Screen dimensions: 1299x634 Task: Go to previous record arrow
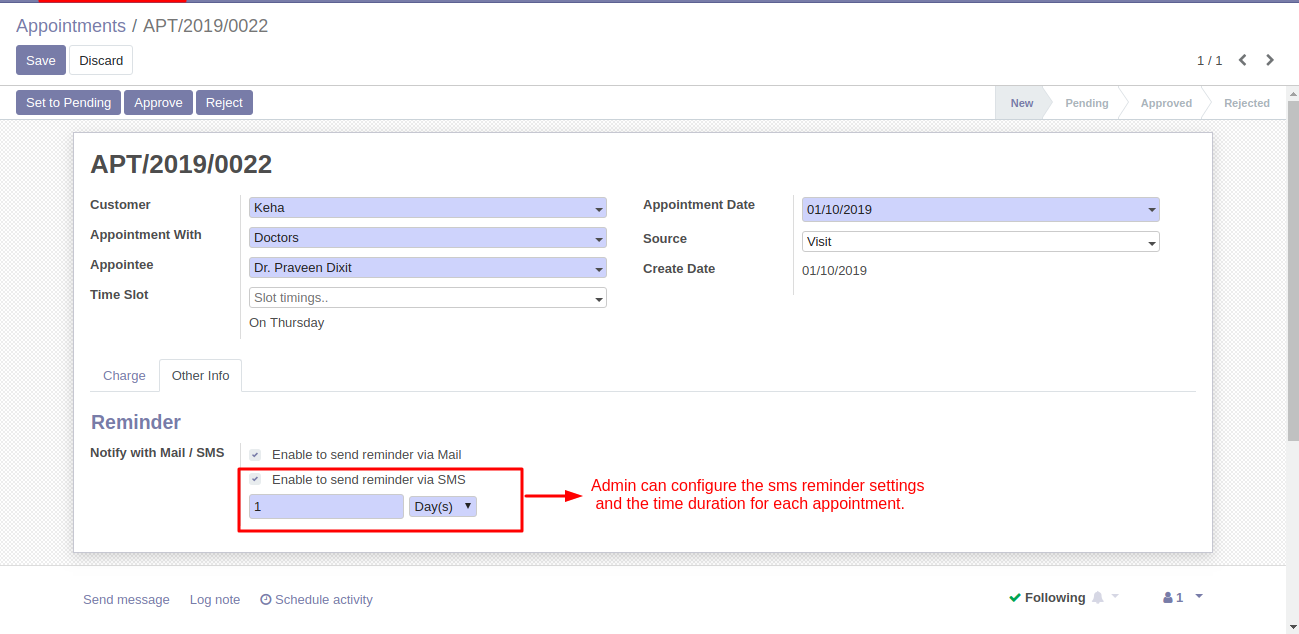coord(1242,60)
